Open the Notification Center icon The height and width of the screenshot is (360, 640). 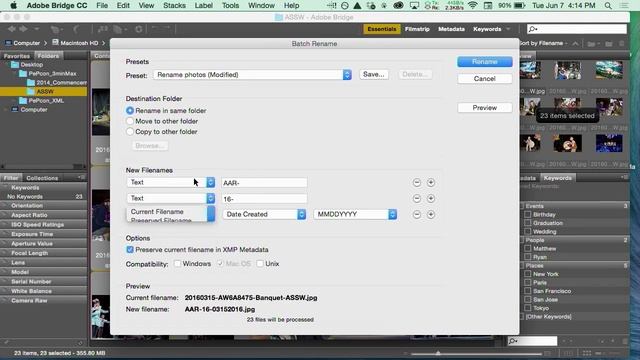624,5
